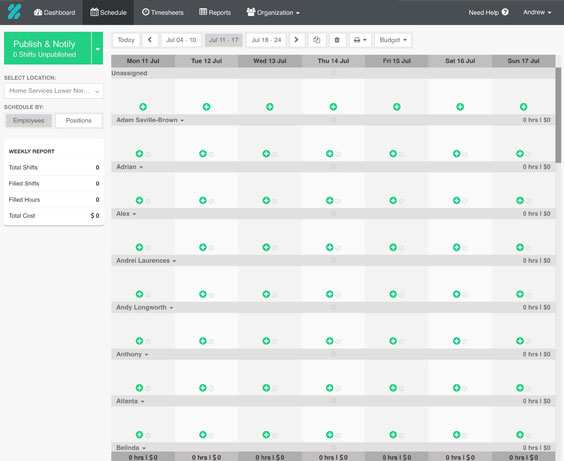Add Tuesday shift for Adrian

tap(203, 200)
